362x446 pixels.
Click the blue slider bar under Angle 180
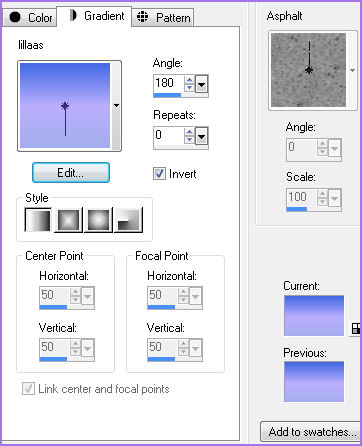(x=167, y=95)
